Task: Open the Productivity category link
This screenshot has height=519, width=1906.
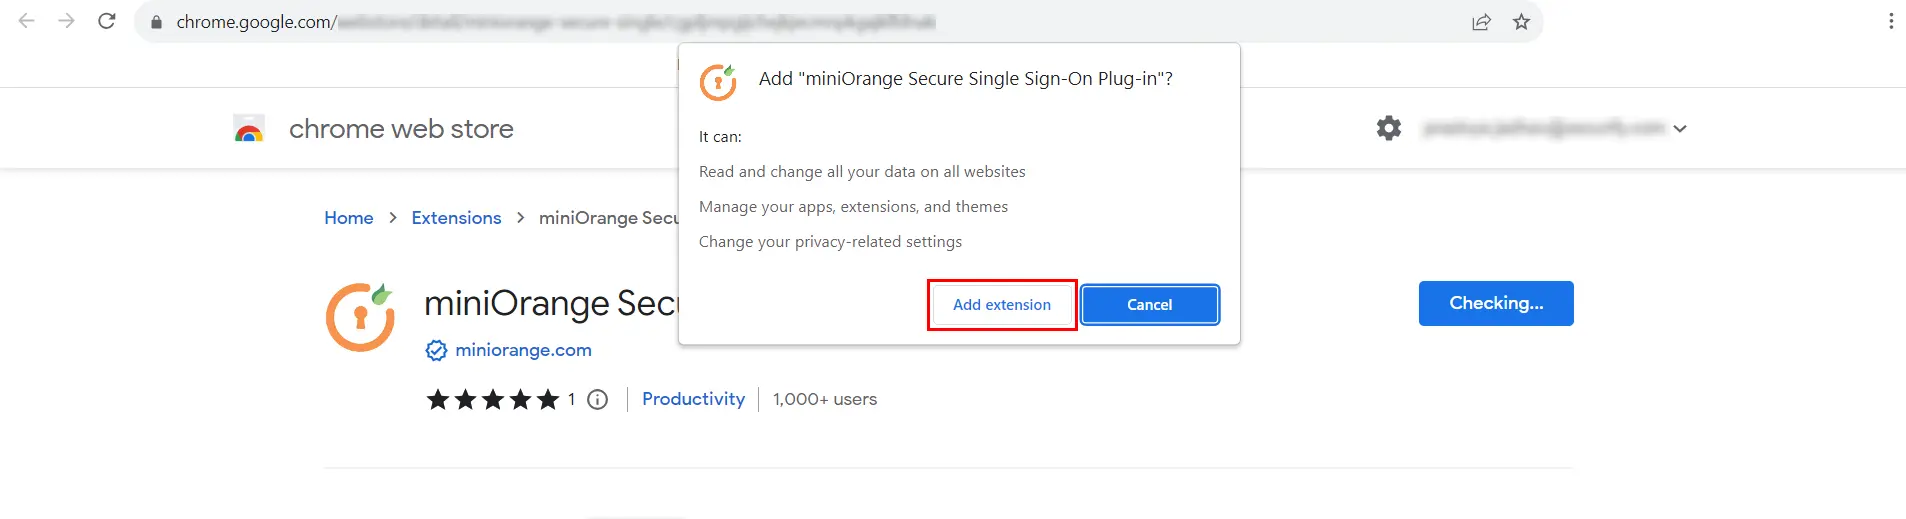Action: point(693,399)
